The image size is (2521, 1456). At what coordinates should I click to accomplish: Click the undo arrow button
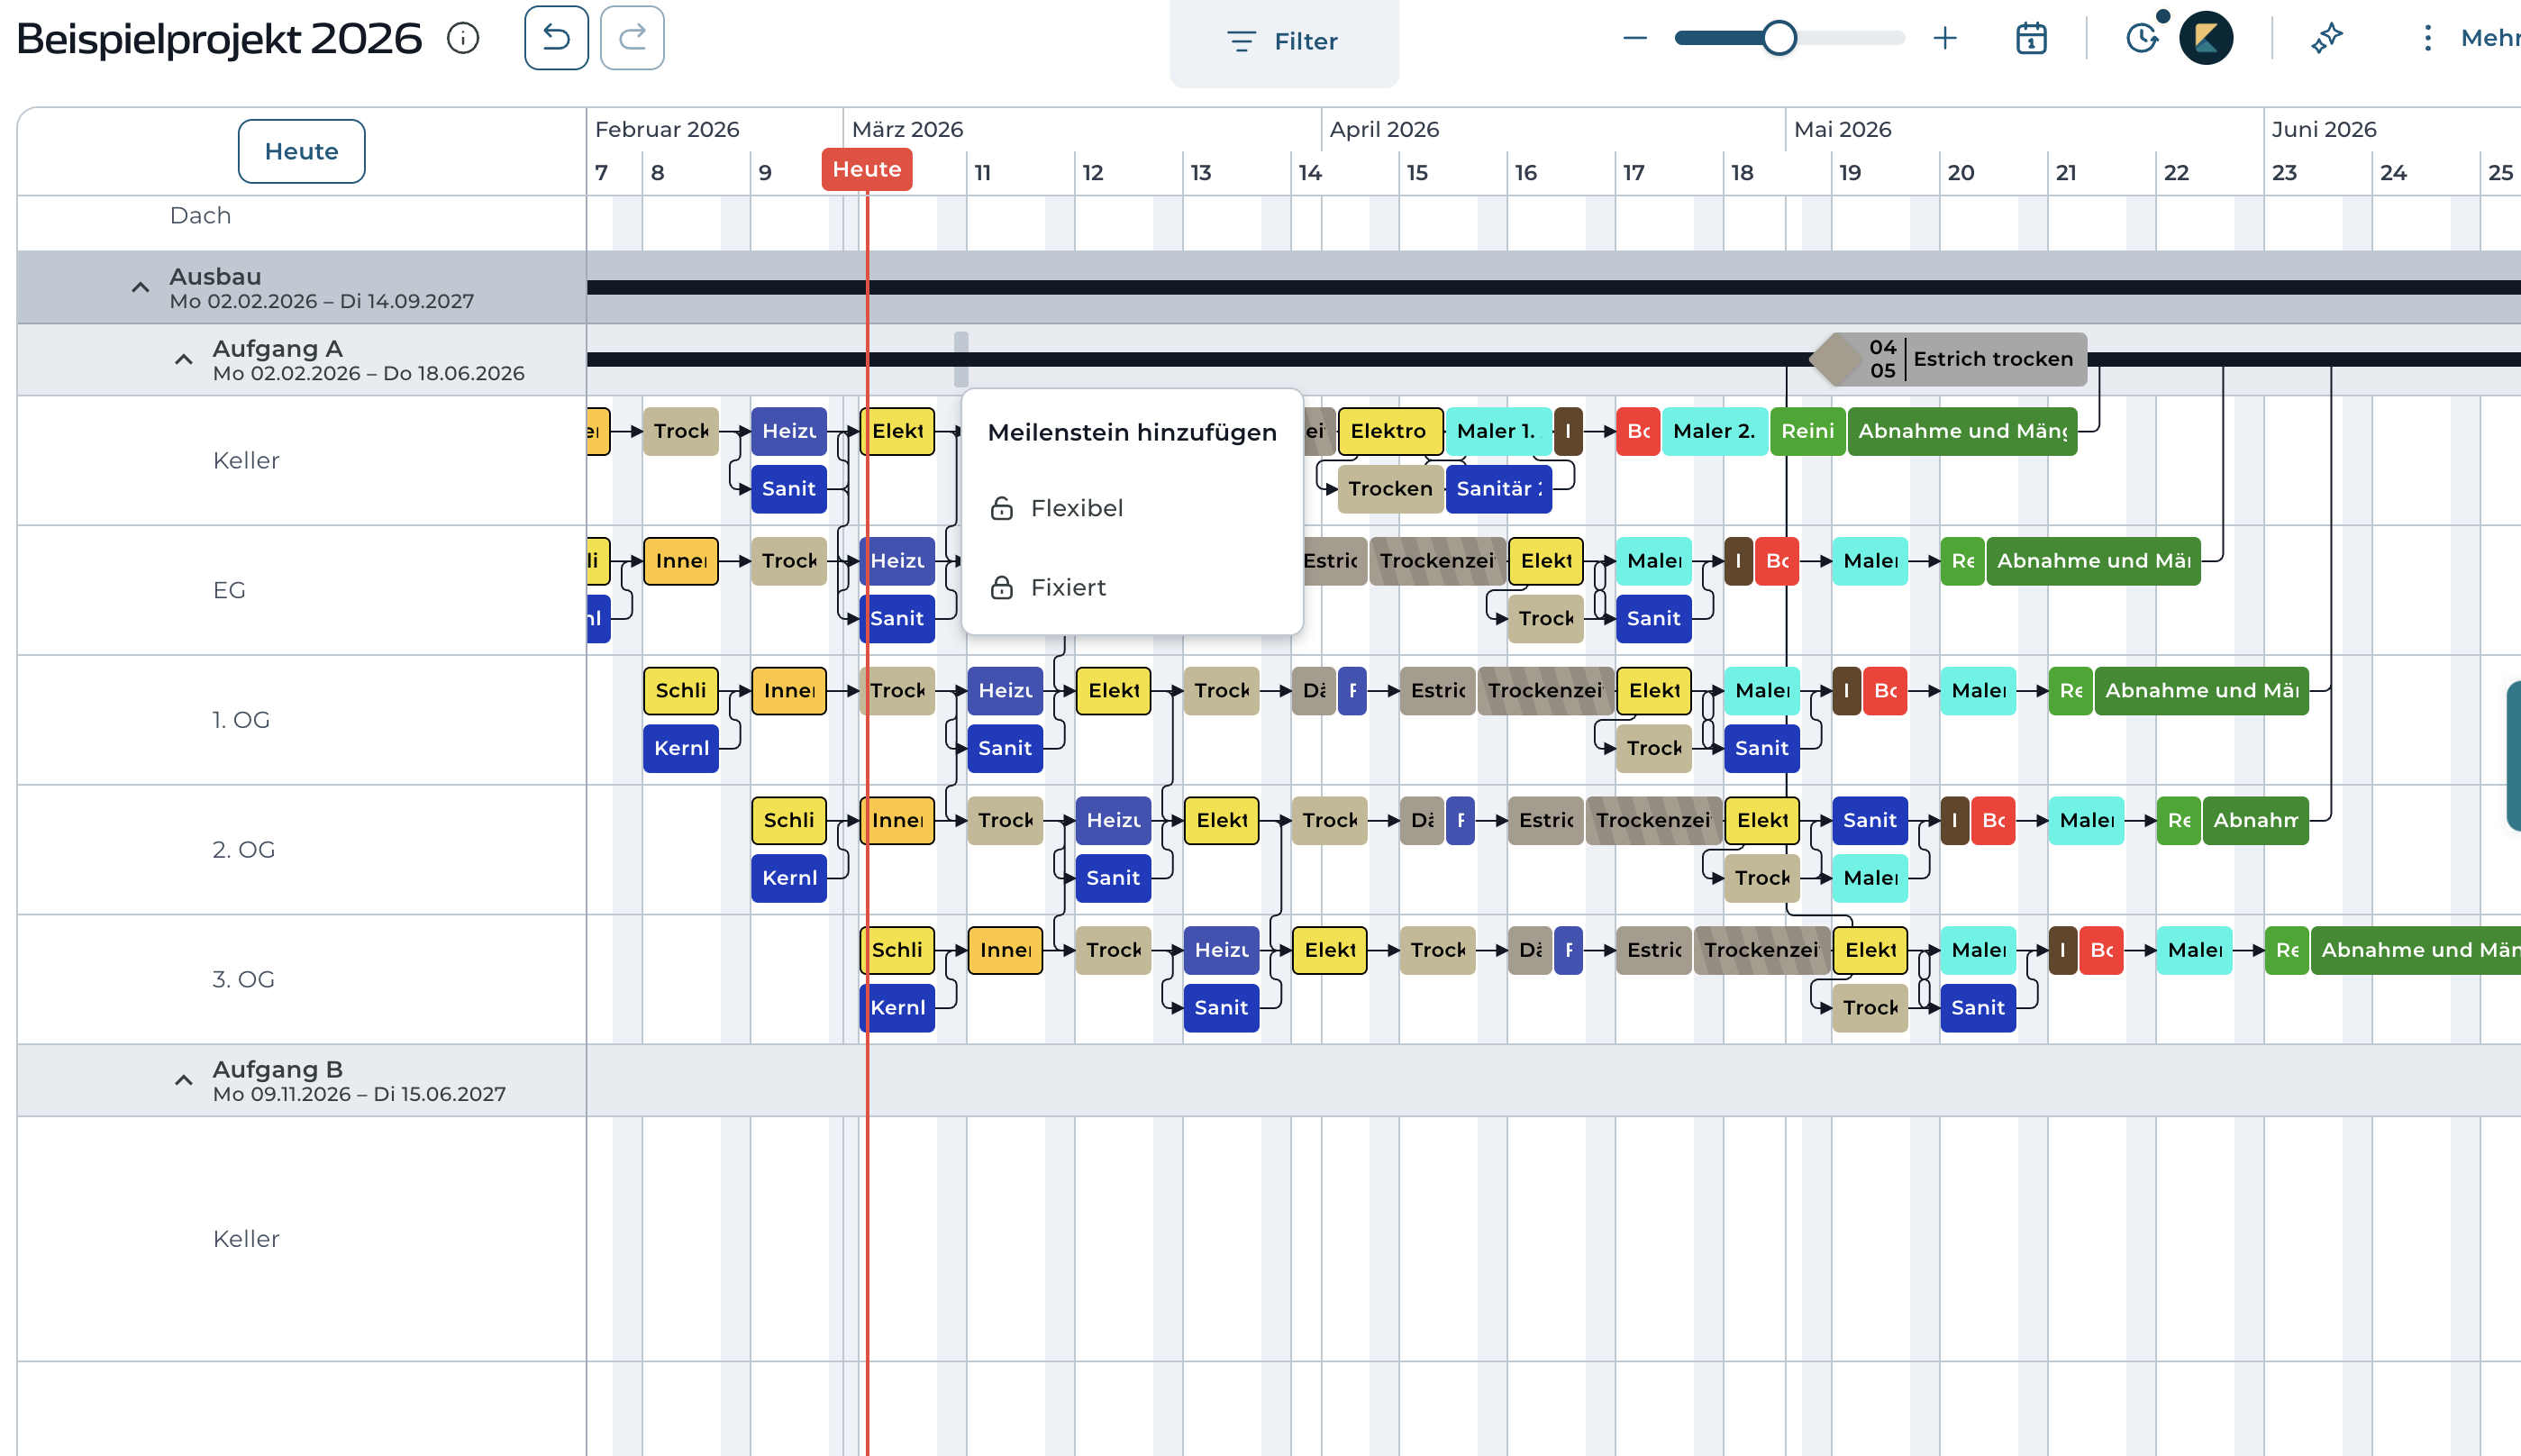pyautogui.click(x=556, y=38)
